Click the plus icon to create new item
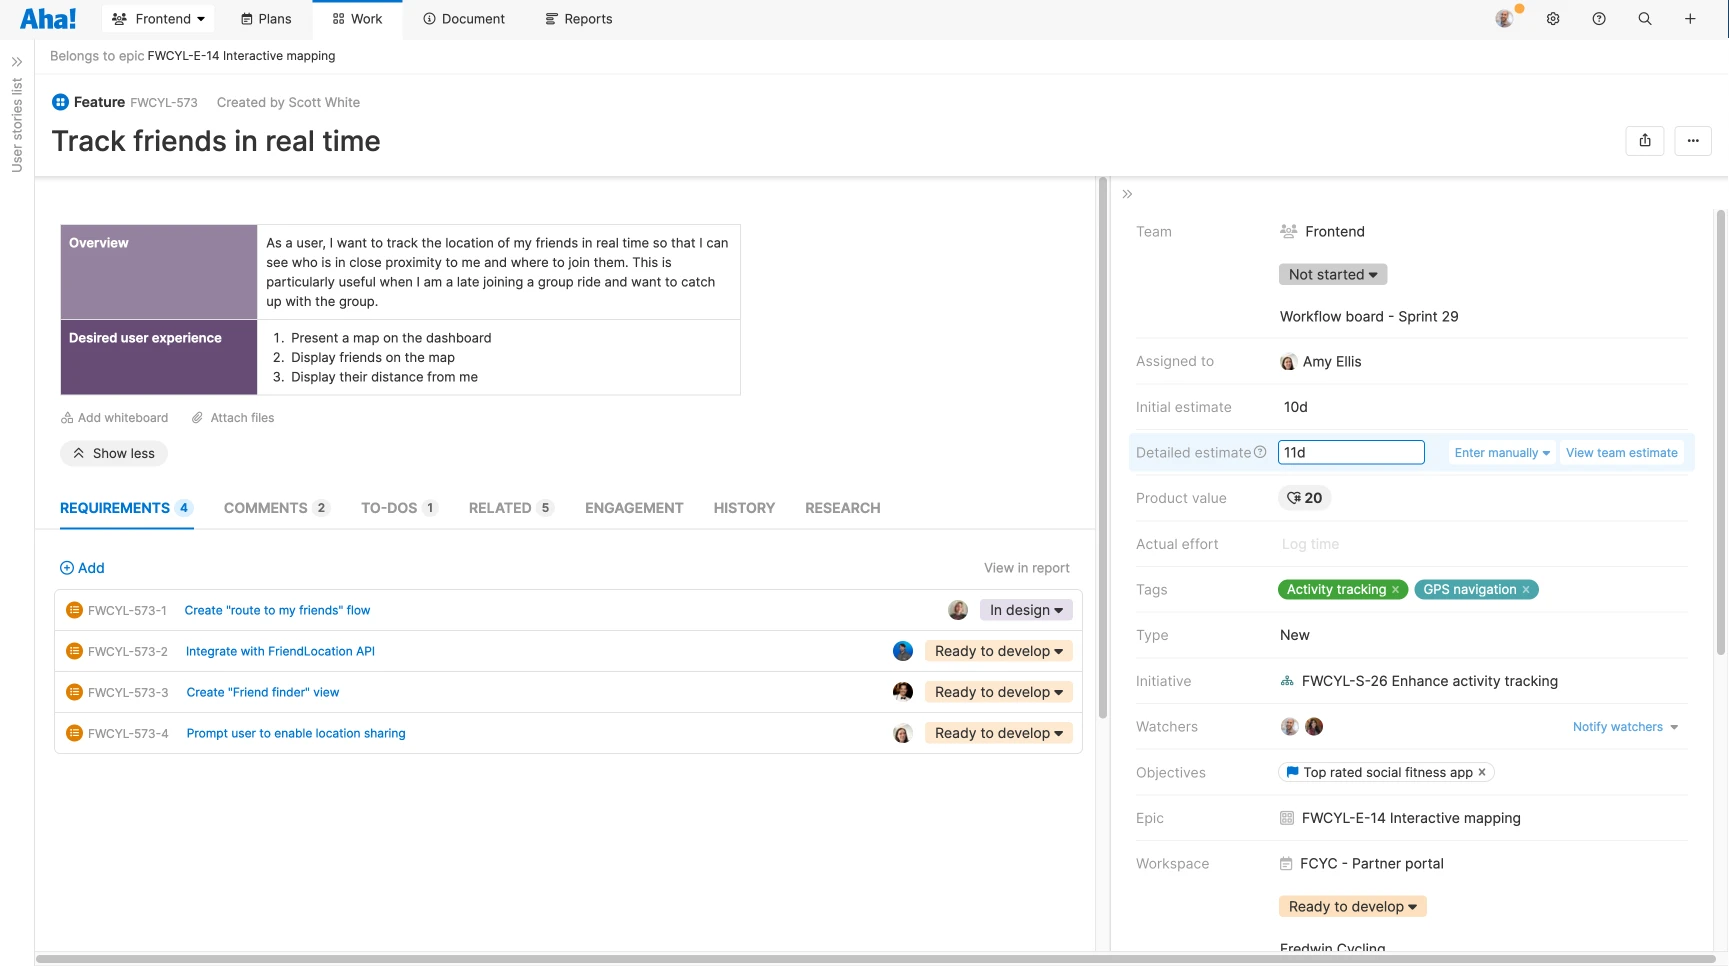The height and width of the screenshot is (976, 1729). tap(1690, 18)
